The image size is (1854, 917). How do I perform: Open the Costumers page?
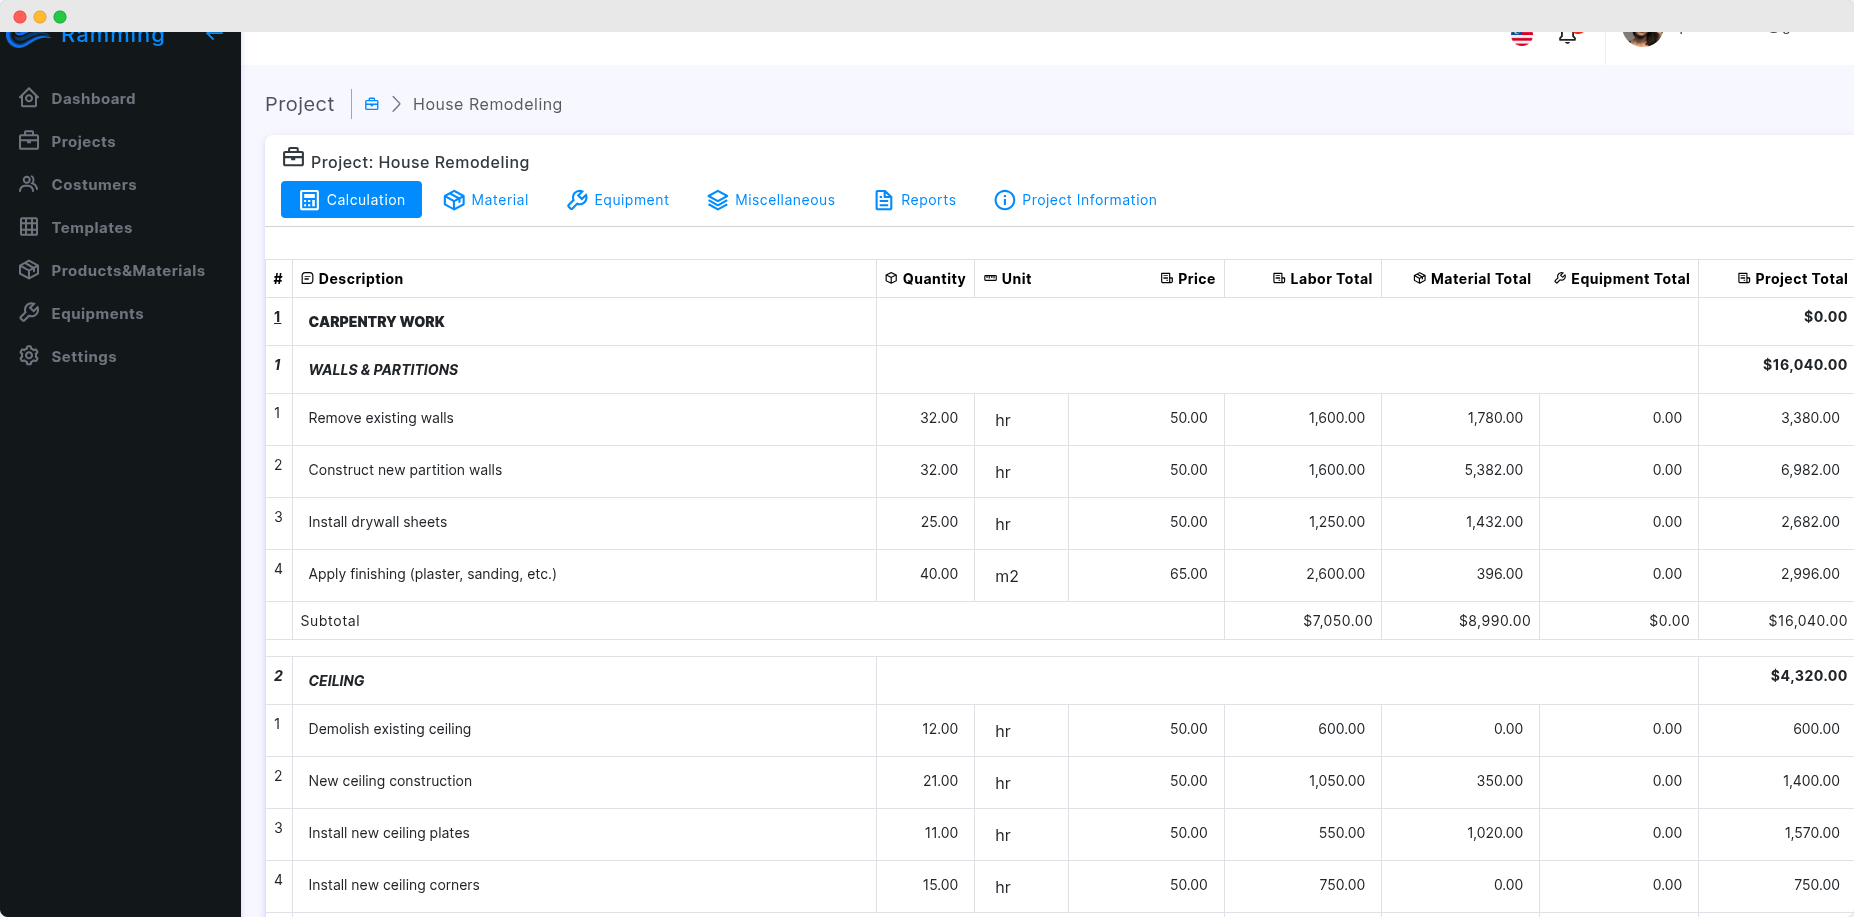coord(93,185)
